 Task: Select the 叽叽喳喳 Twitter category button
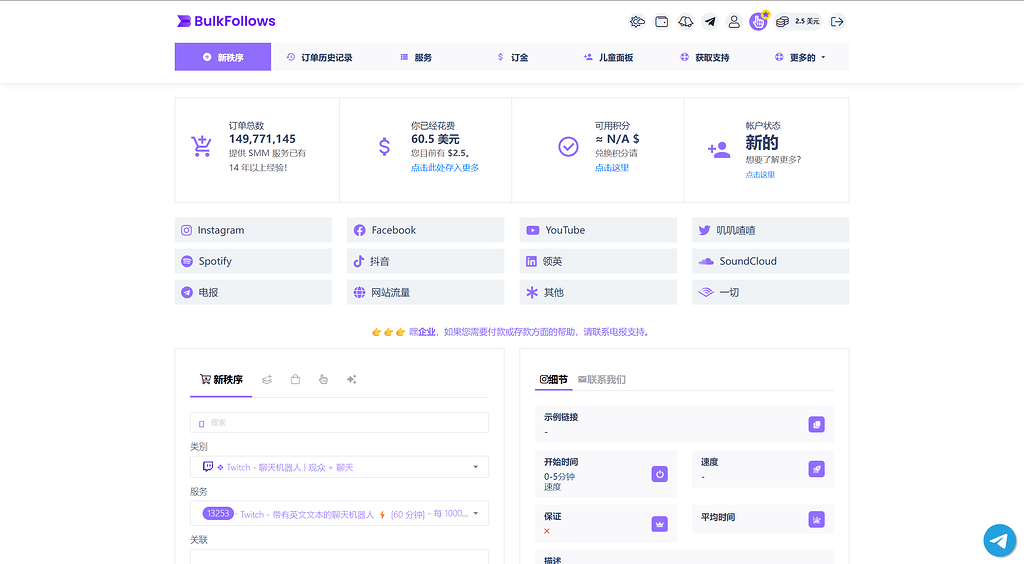point(771,230)
